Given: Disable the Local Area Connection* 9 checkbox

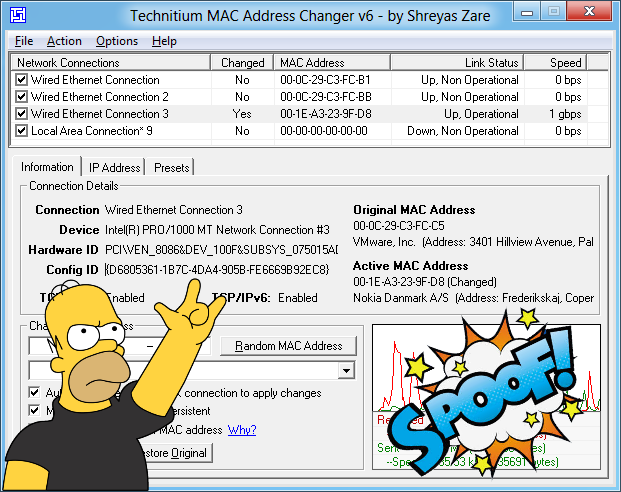Looking at the screenshot, I should [x=22, y=131].
